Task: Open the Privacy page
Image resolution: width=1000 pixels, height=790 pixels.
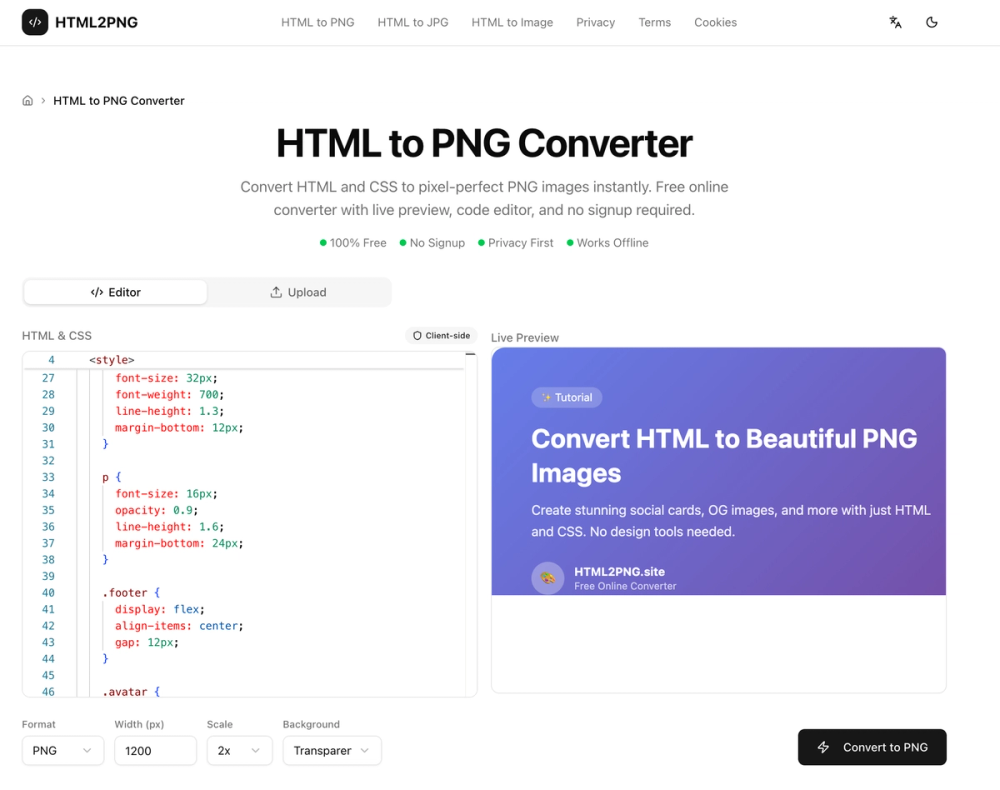Action: pyautogui.click(x=595, y=22)
